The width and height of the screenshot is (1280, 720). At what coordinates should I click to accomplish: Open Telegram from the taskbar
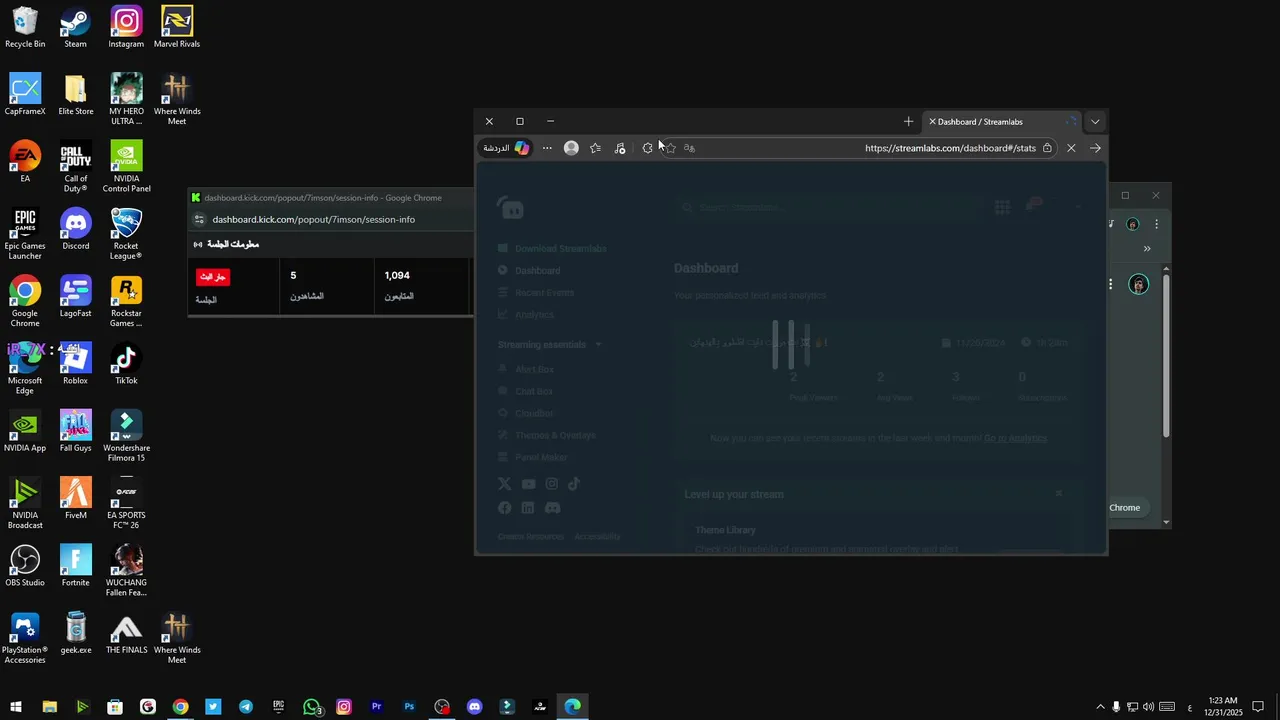click(x=246, y=707)
